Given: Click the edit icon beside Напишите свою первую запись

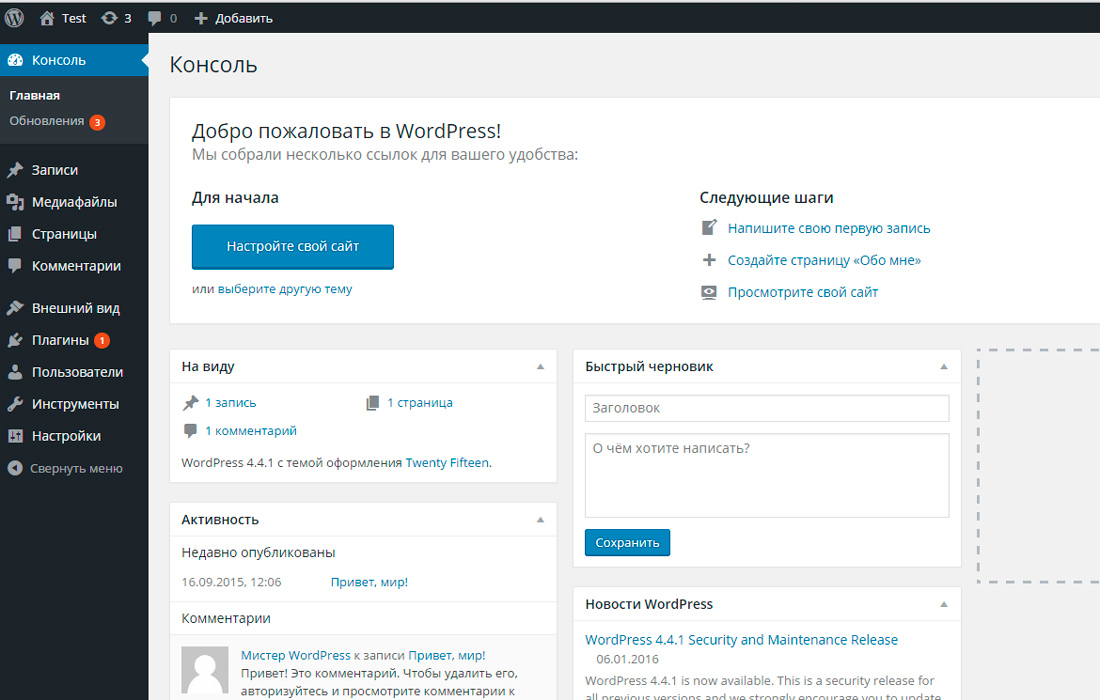Looking at the screenshot, I should tap(709, 228).
